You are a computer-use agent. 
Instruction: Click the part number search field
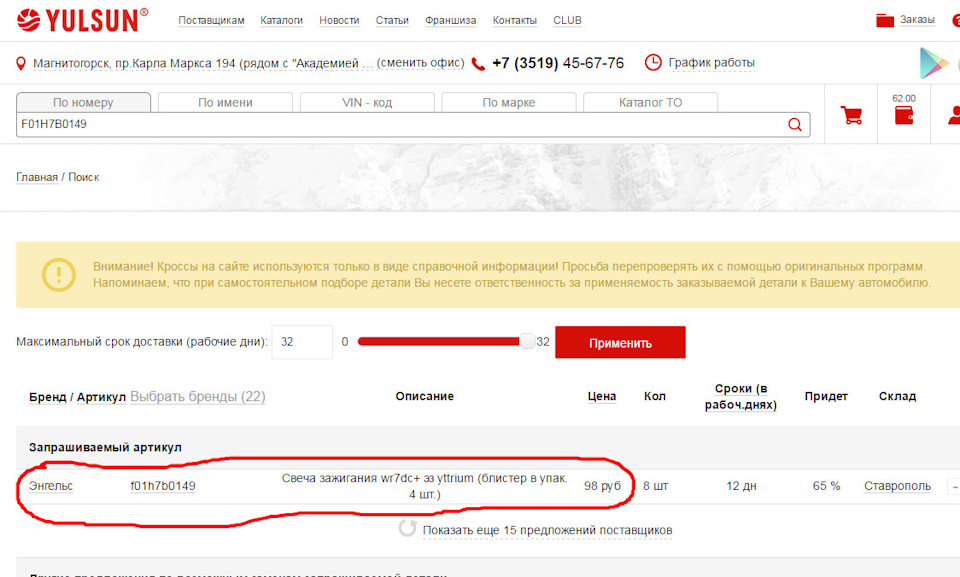(x=400, y=125)
